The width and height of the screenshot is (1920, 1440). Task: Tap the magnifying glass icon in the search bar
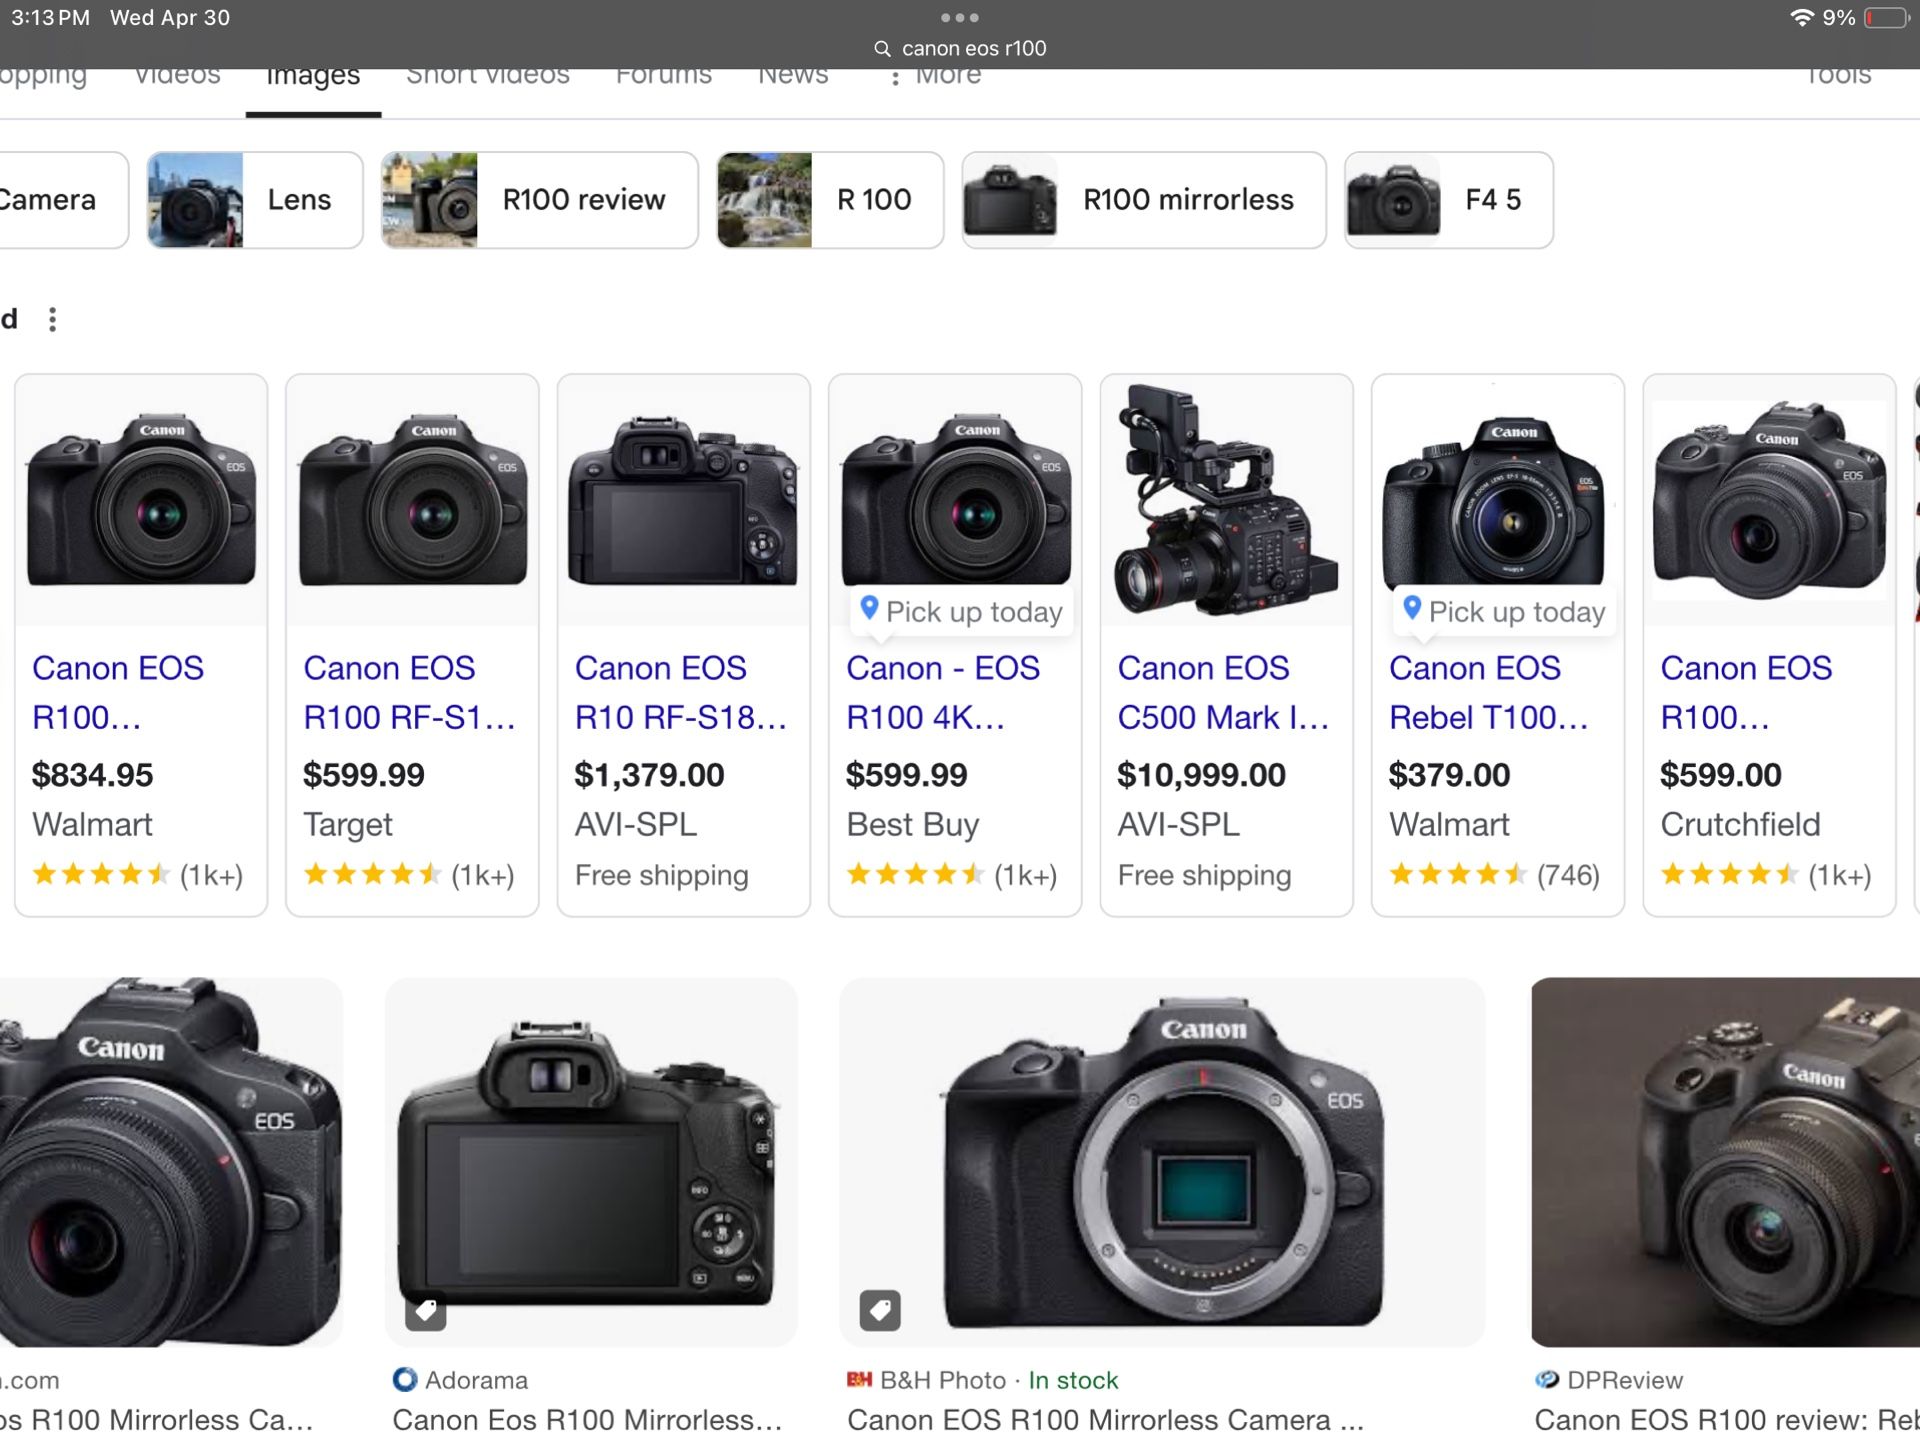(884, 47)
